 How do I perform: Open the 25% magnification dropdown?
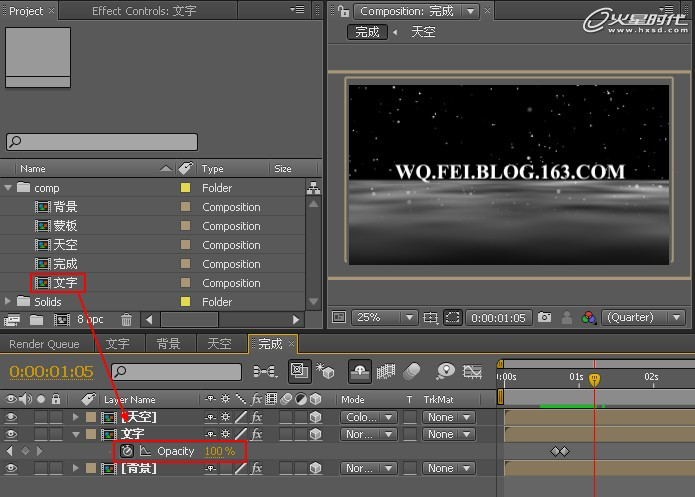coord(384,317)
